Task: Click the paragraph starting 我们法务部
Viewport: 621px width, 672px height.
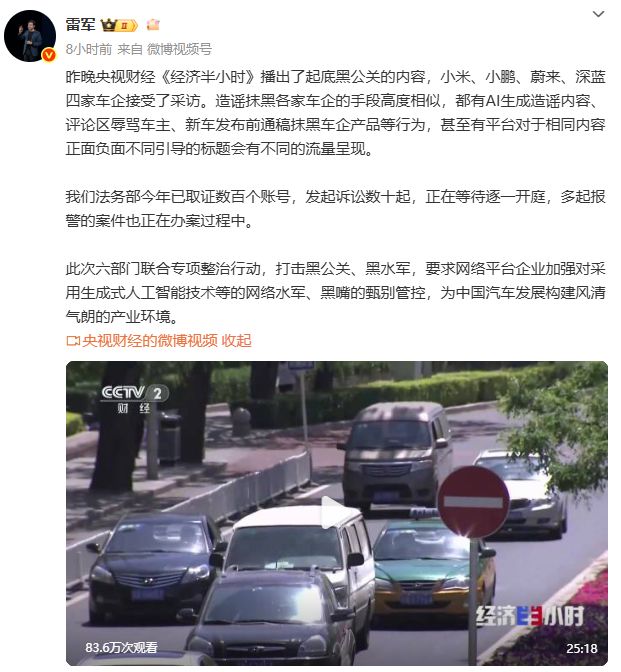Action: (336, 209)
